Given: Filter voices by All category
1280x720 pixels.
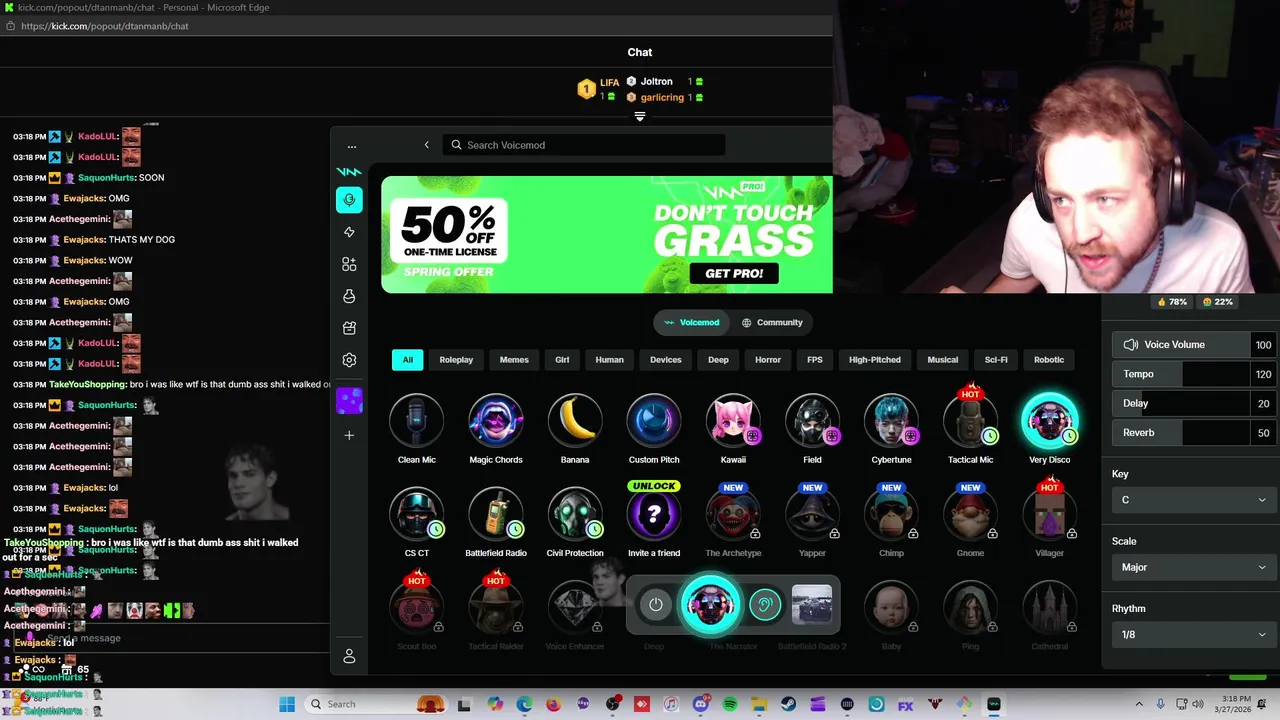Looking at the screenshot, I should pos(407,360).
